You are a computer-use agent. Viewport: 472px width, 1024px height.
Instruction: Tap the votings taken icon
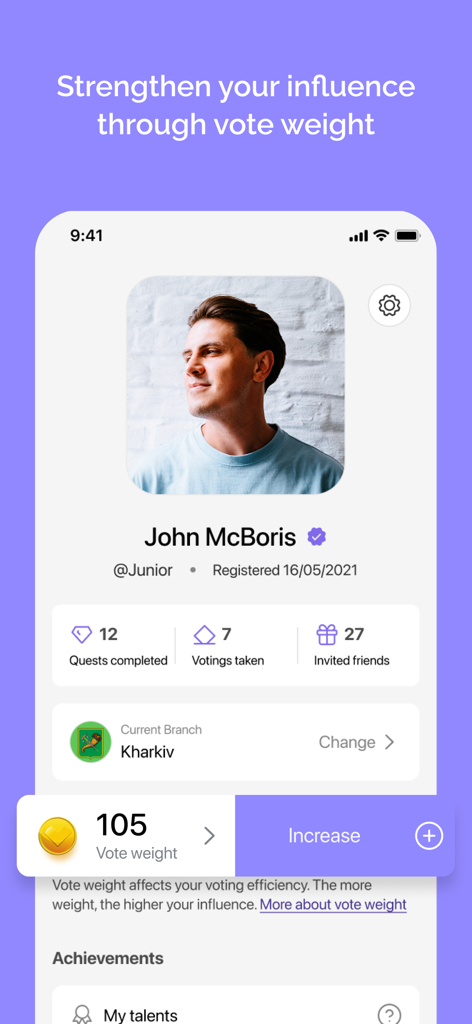pos(204,634)
